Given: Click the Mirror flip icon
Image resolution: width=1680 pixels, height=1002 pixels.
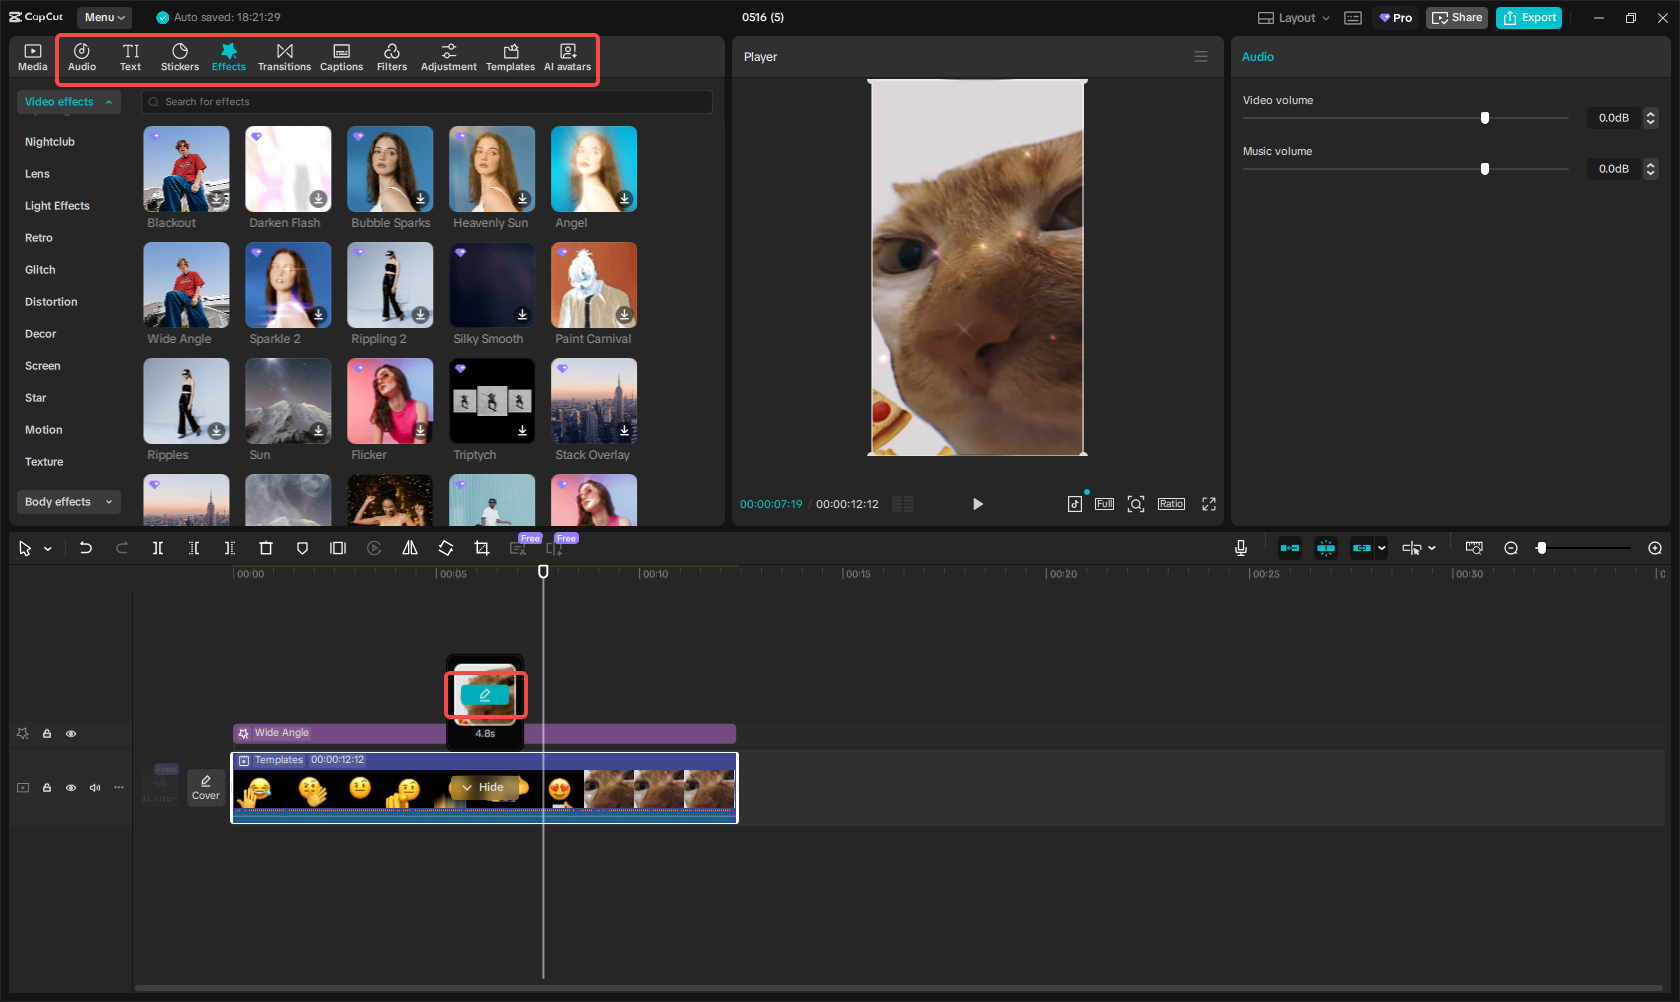Looking at the screenshot, I should click(x=410, y=548).
